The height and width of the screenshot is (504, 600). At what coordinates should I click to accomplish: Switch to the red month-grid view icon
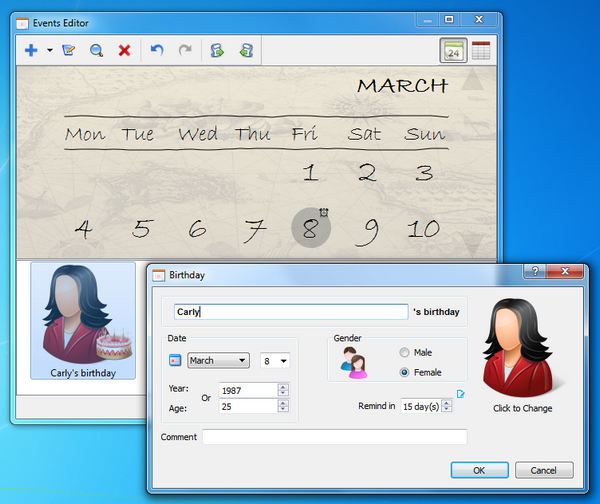pyautogui.click(x=481, y=50)
